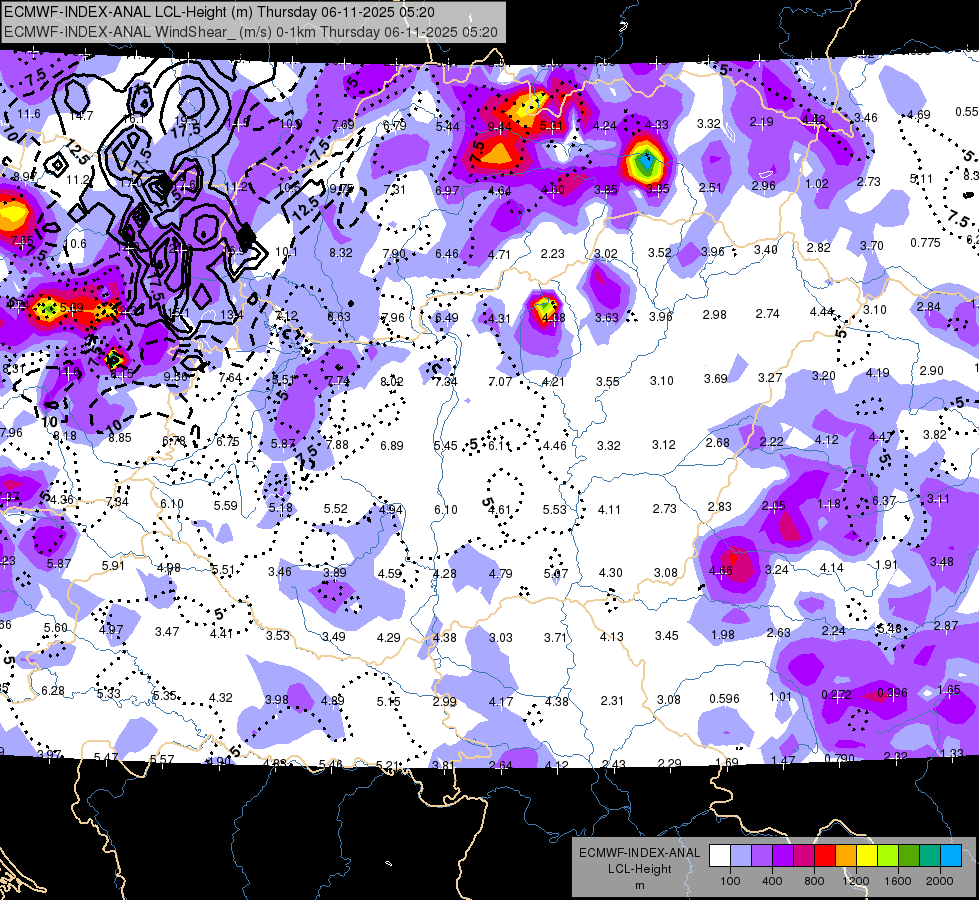Click the shear value 7.31

point(394,189)
